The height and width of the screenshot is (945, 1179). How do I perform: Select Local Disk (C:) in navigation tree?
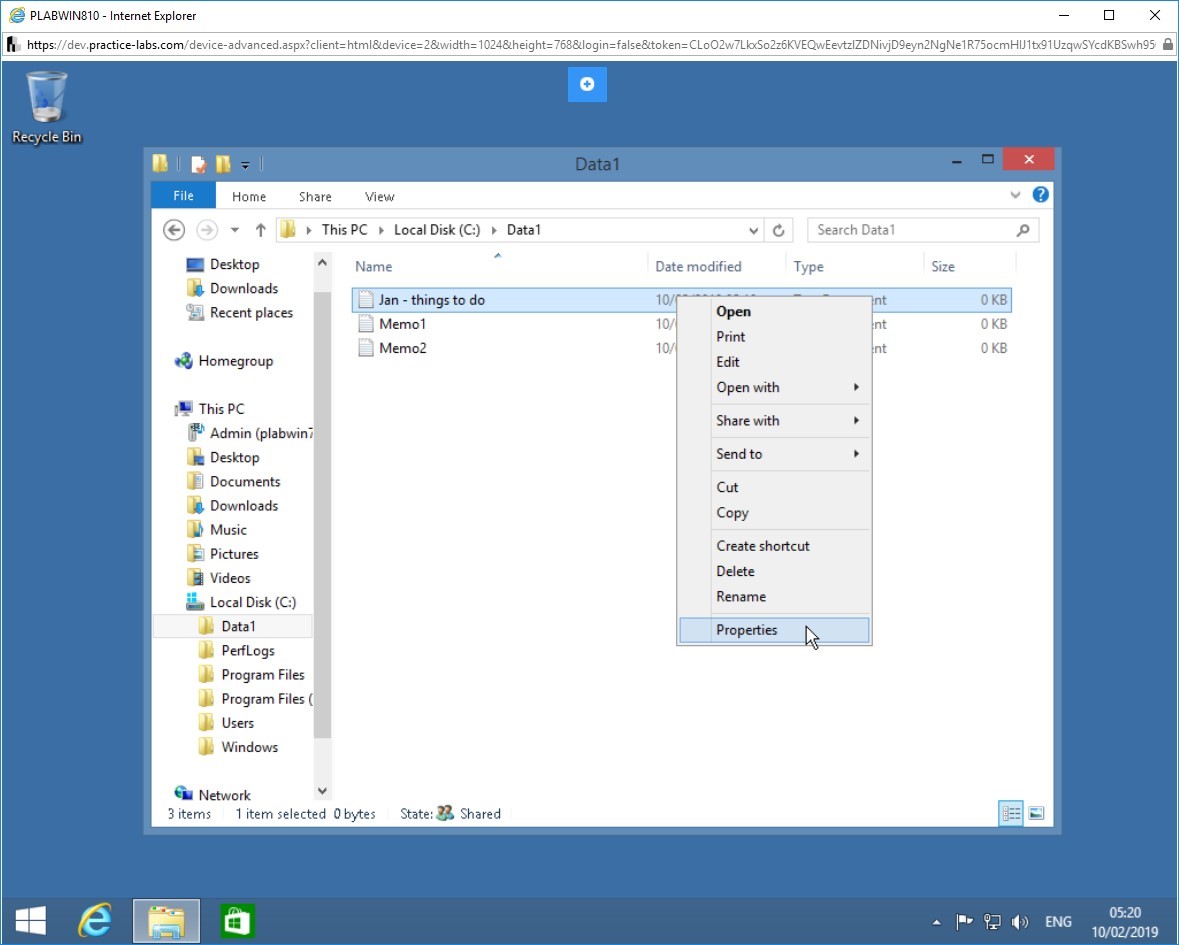click(241, 602)
